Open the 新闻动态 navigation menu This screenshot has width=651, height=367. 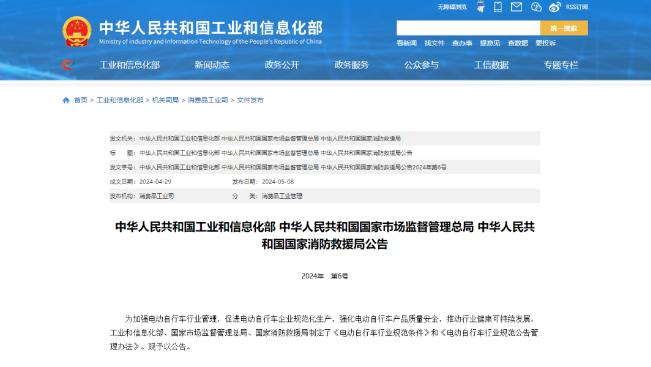click(x=212, y=65)
